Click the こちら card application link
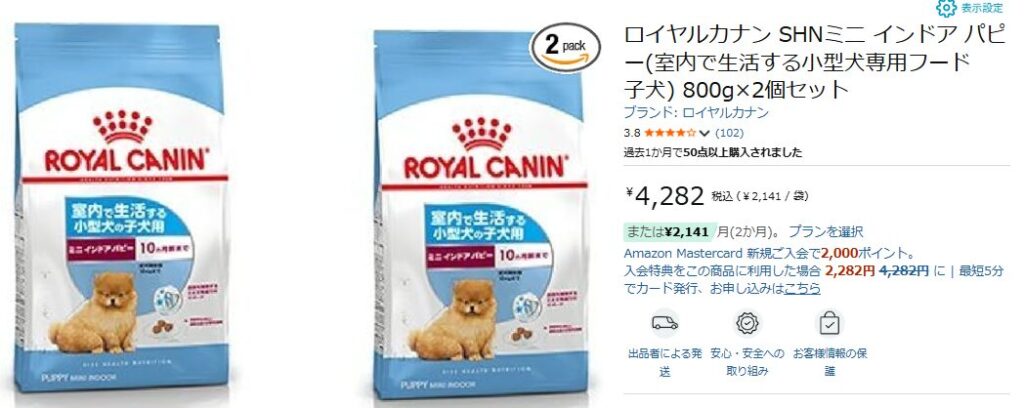Image resolution: width=1024 pixels, height=408 pixels. point(802,288)
